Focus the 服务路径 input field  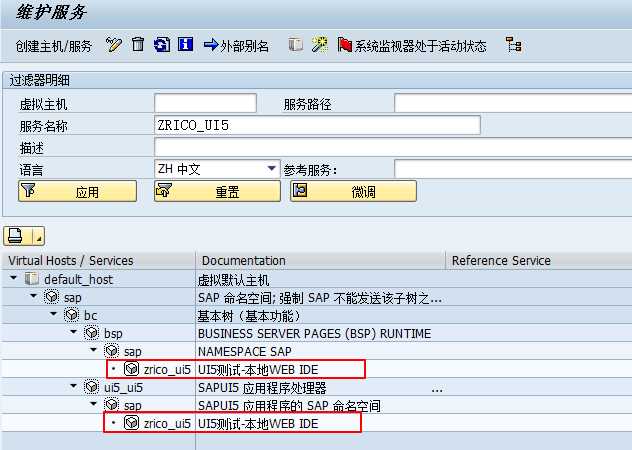click(513, 103)
